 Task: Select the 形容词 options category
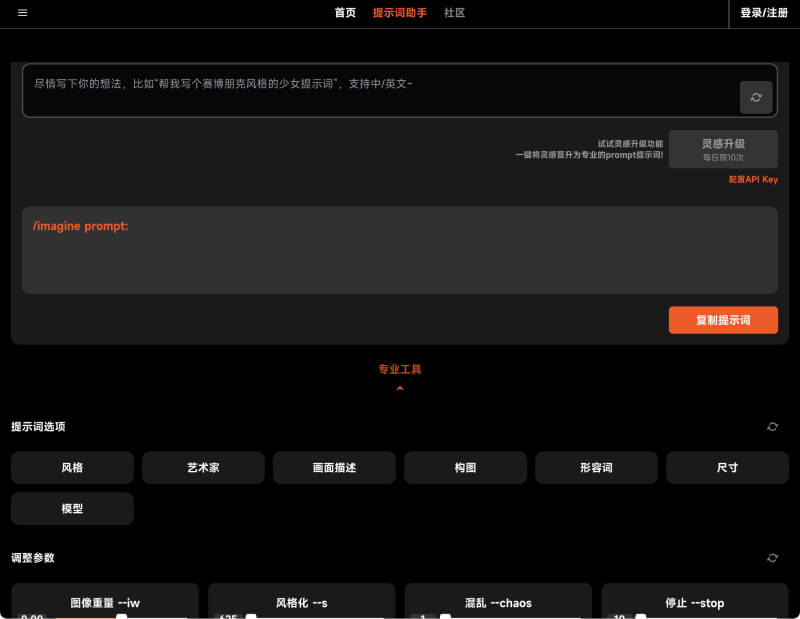point(596,468)
